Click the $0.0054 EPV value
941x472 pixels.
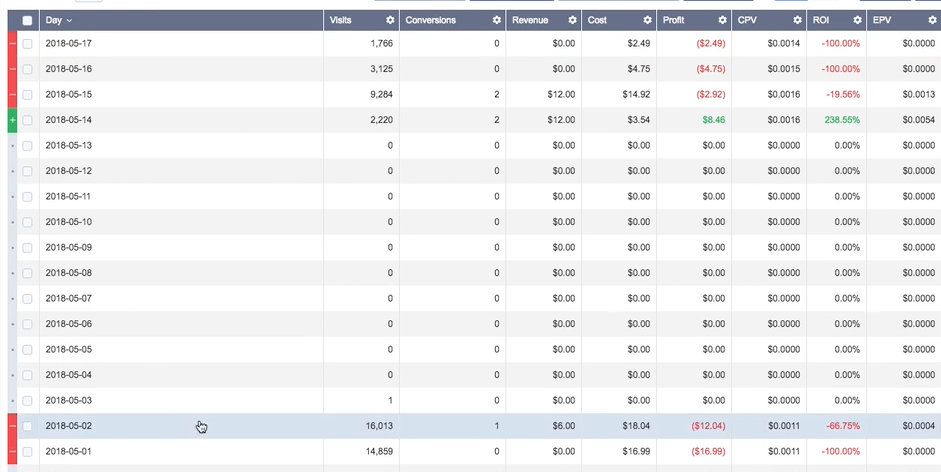tap(919, 120)
